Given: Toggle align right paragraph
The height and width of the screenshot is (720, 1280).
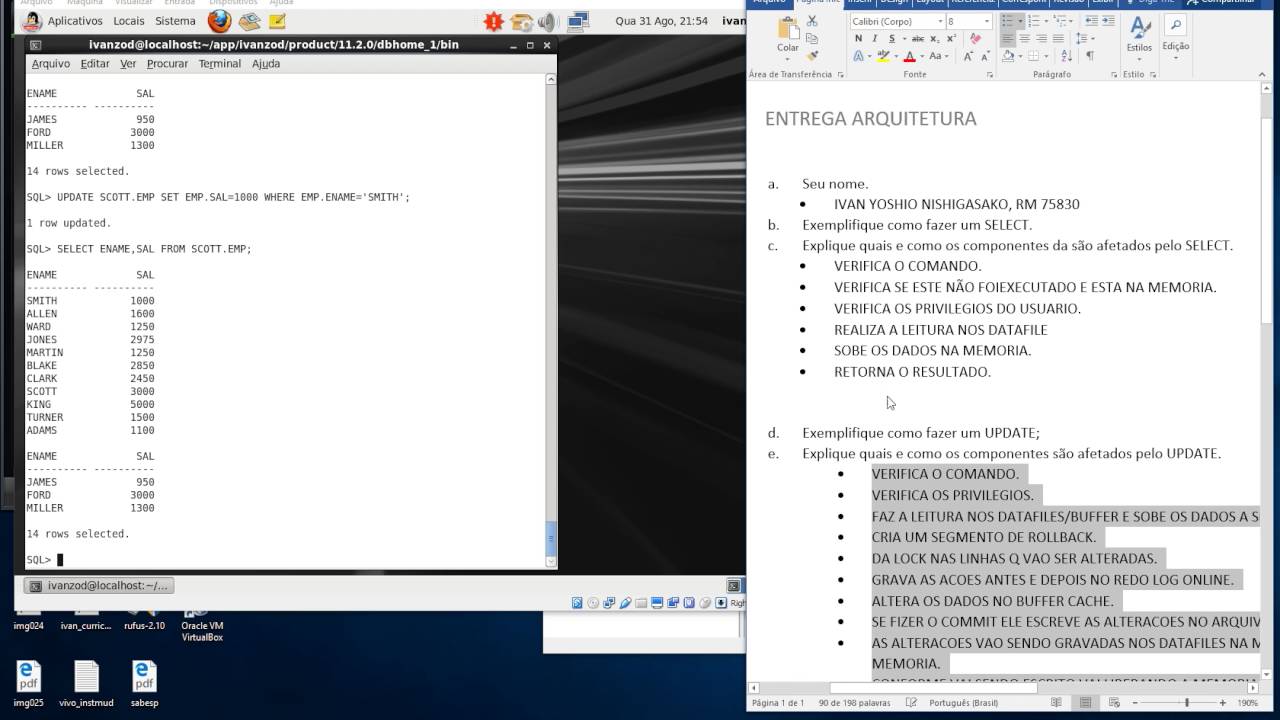Looking at the screenshot, I should pos(1041,38).
